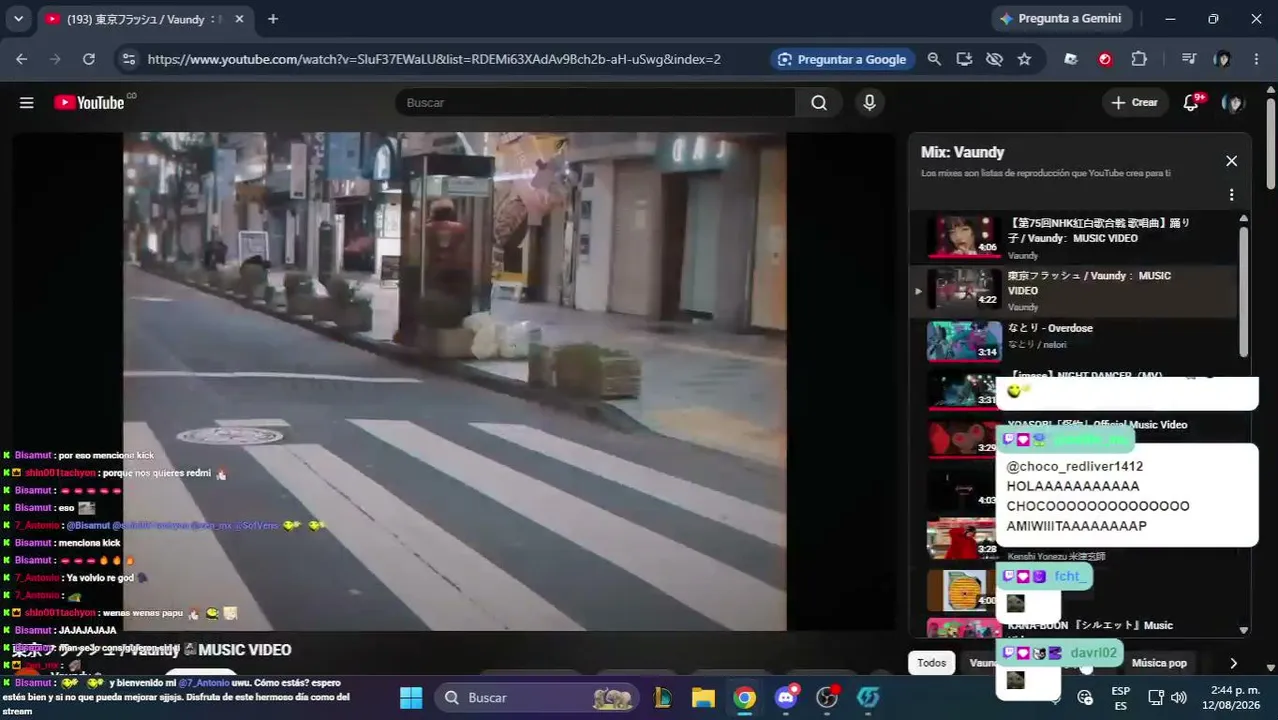
Task: Select the Todos filter chip
Action: coord(931,663)
